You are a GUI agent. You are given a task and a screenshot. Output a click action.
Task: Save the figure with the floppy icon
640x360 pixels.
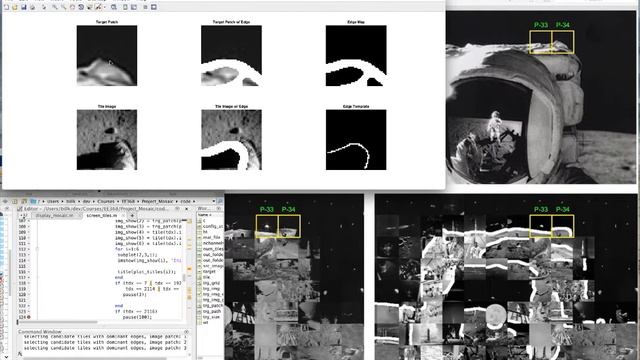point(24,7)
